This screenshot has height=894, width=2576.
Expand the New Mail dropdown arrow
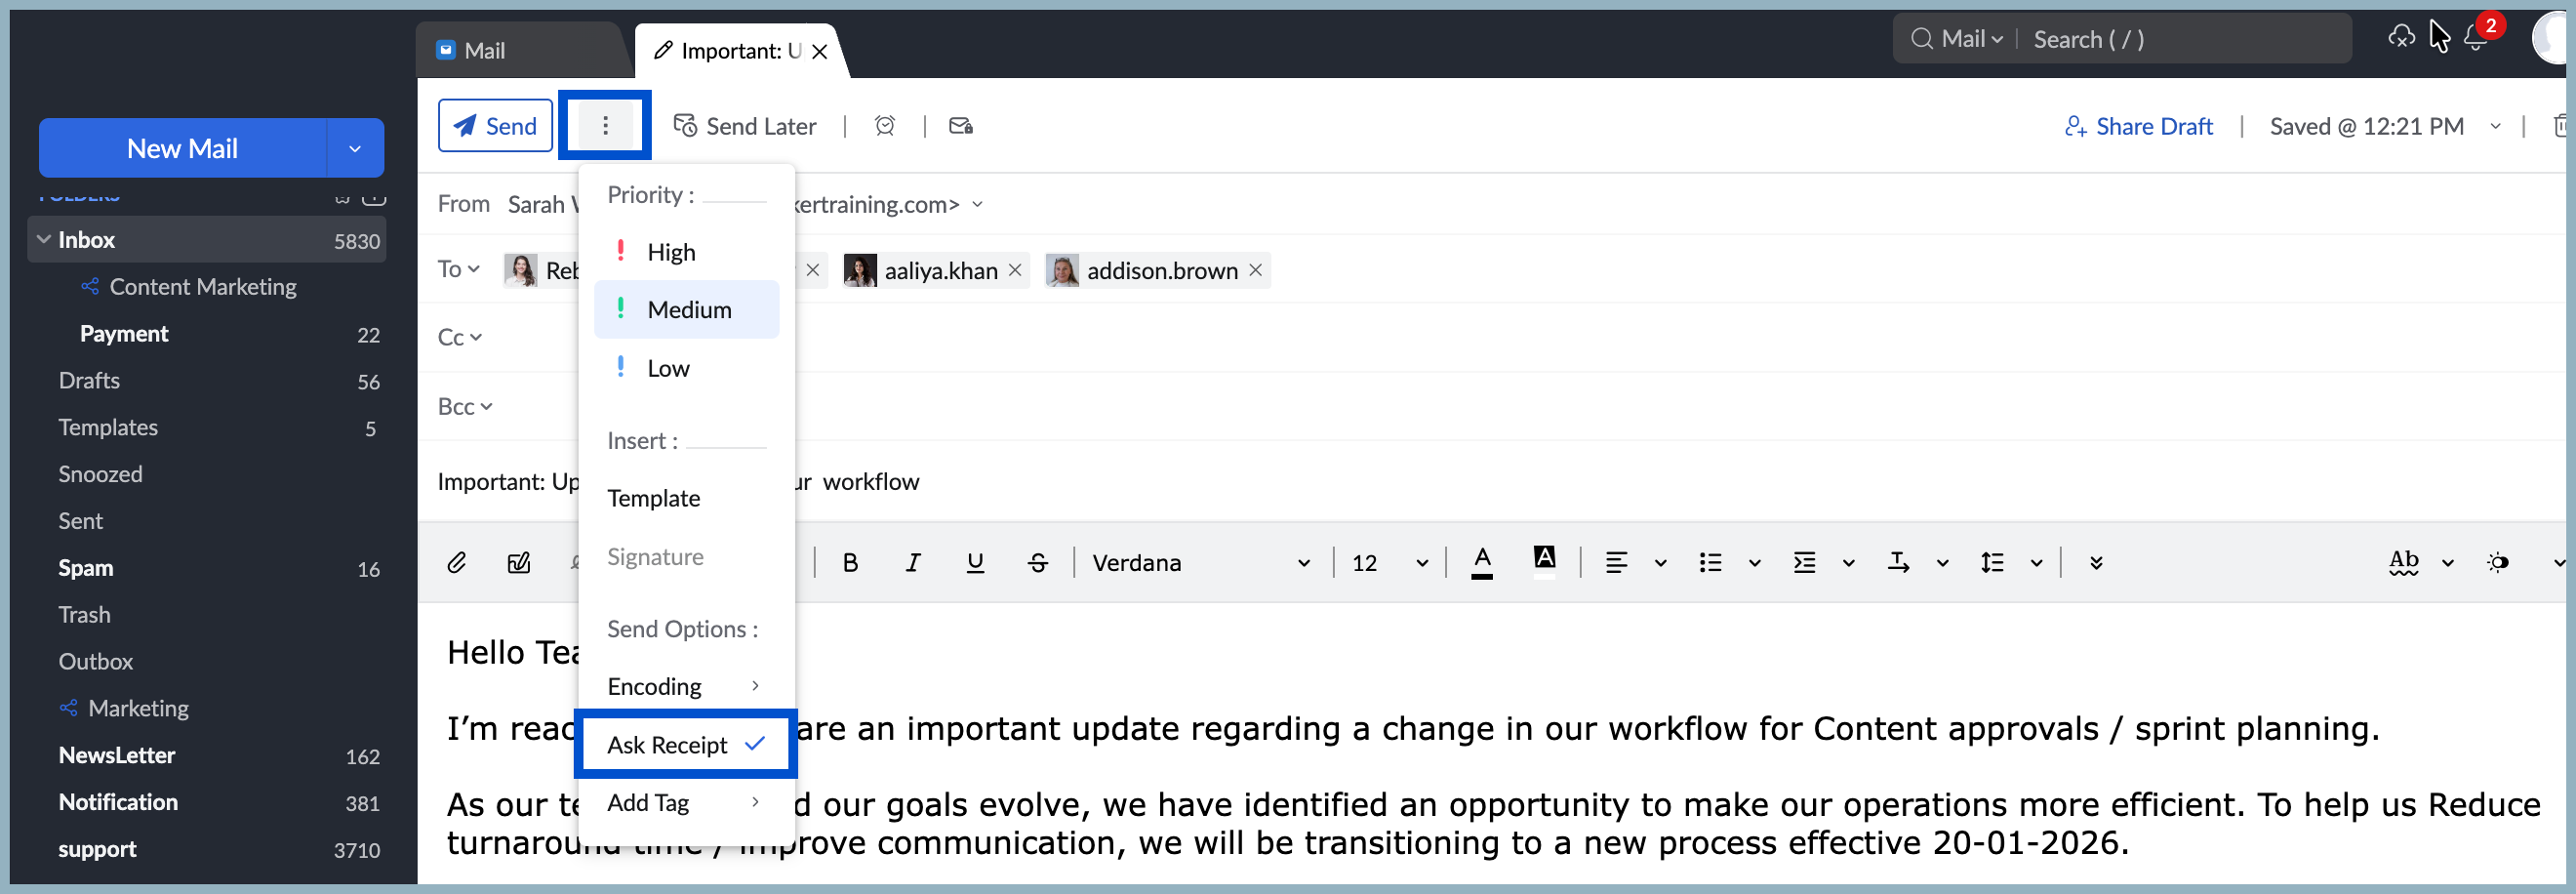355,149
